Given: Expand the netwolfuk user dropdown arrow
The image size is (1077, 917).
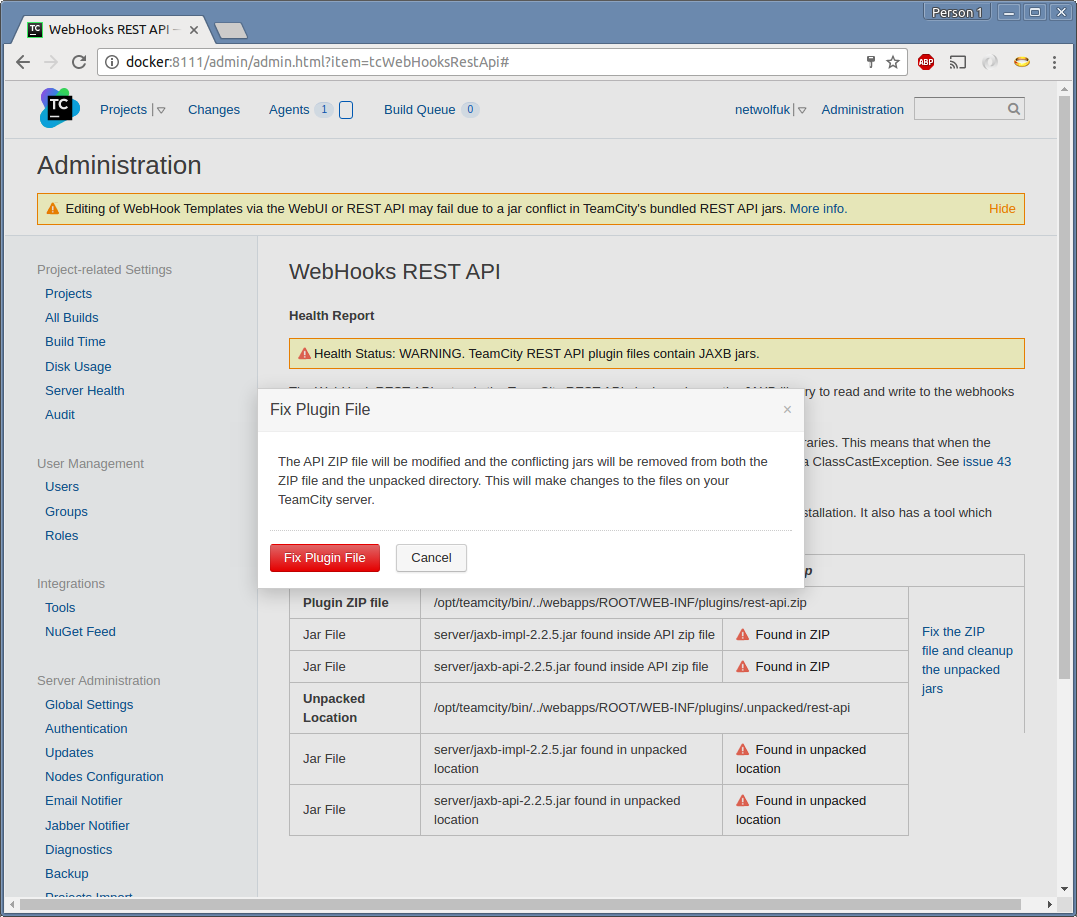Looking at the screenshot, I should click(802, 110).
